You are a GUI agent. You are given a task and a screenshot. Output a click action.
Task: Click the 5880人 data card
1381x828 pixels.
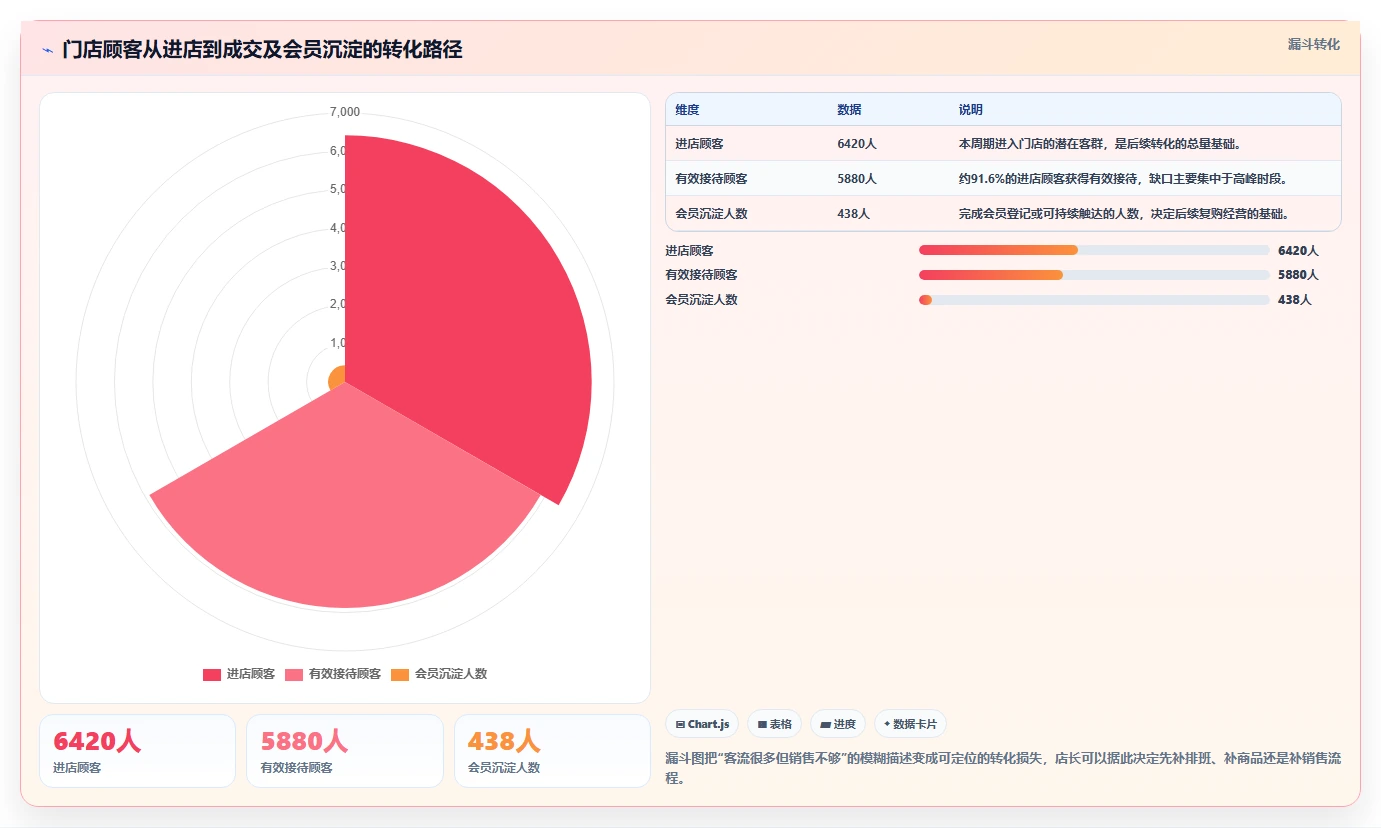pyautogui.click(x=345, y=751)
